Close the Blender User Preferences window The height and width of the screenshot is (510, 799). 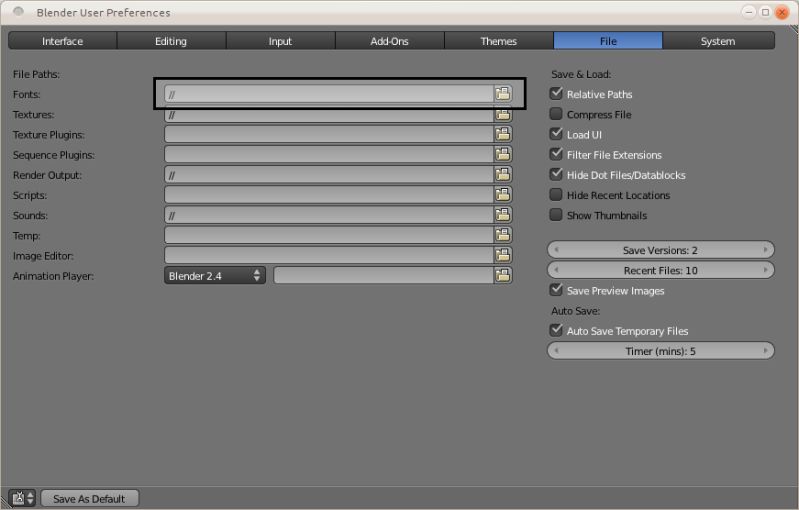tap(781, 12)
